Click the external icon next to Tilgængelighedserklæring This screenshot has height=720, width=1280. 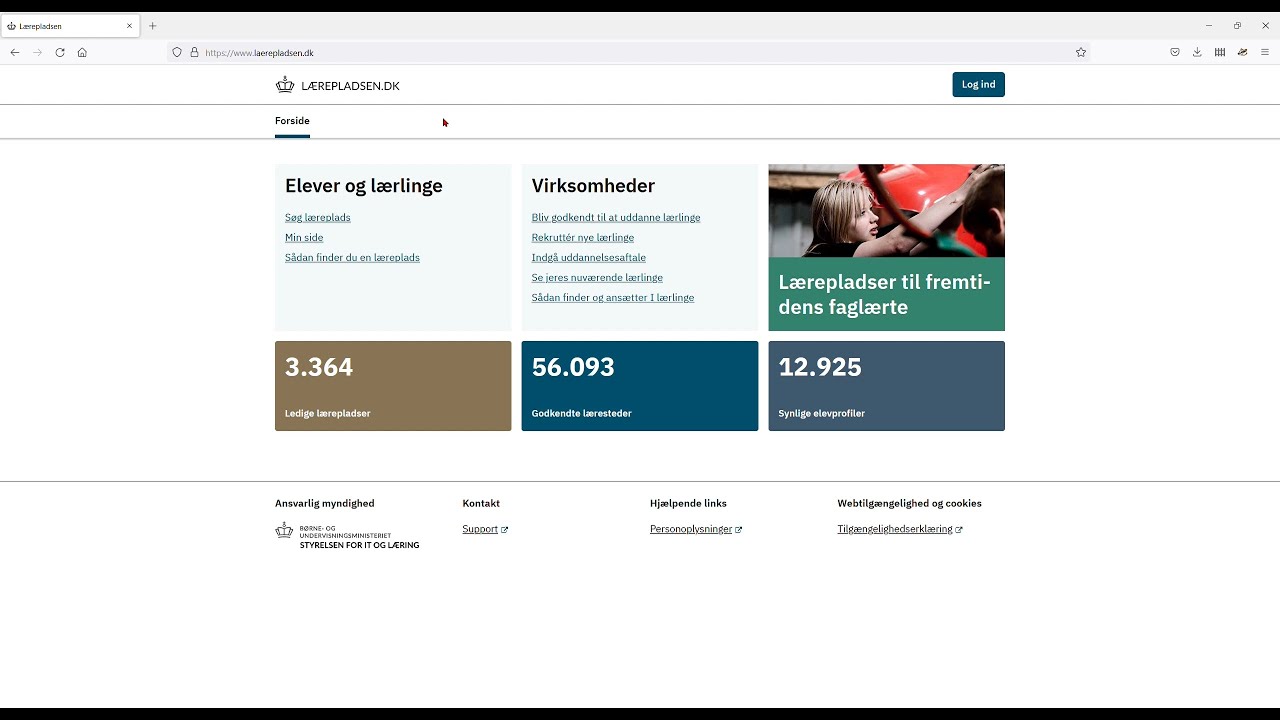pyautogui.click(x=959, y=530)
